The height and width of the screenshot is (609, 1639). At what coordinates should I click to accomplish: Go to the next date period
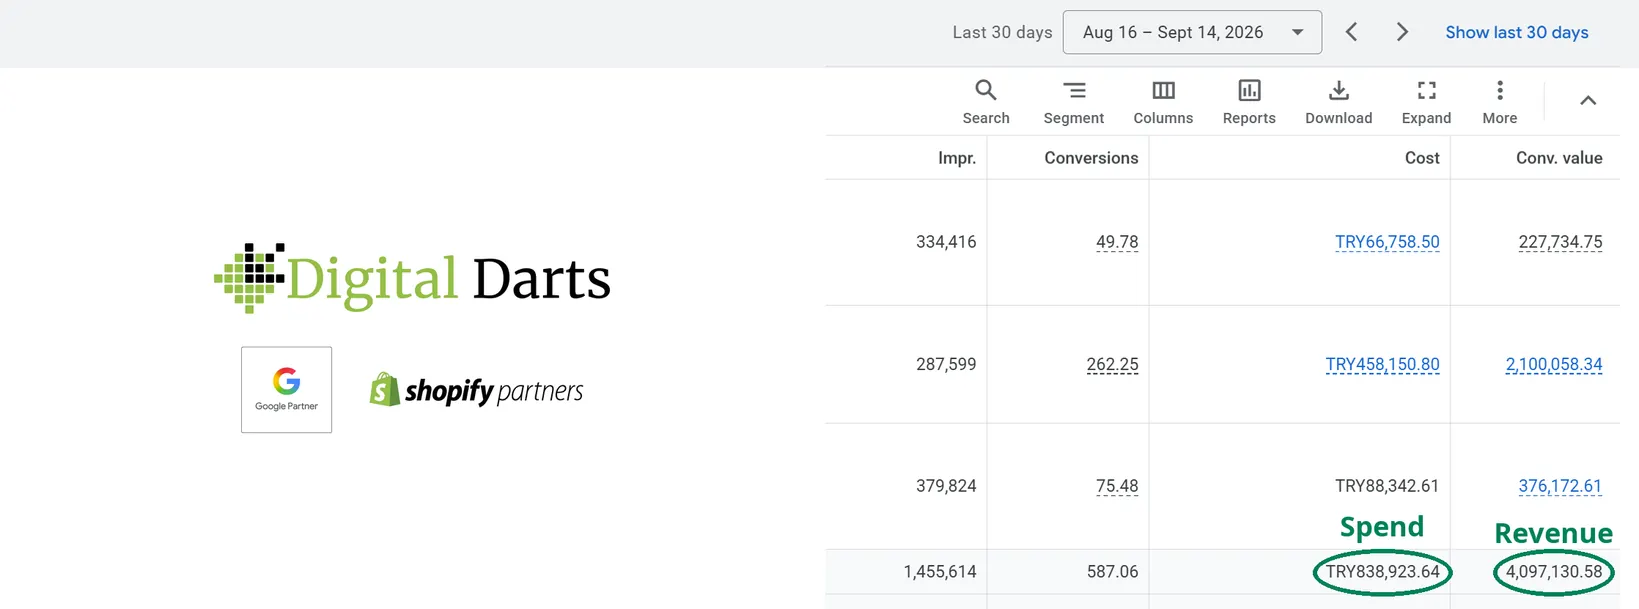1402,32
